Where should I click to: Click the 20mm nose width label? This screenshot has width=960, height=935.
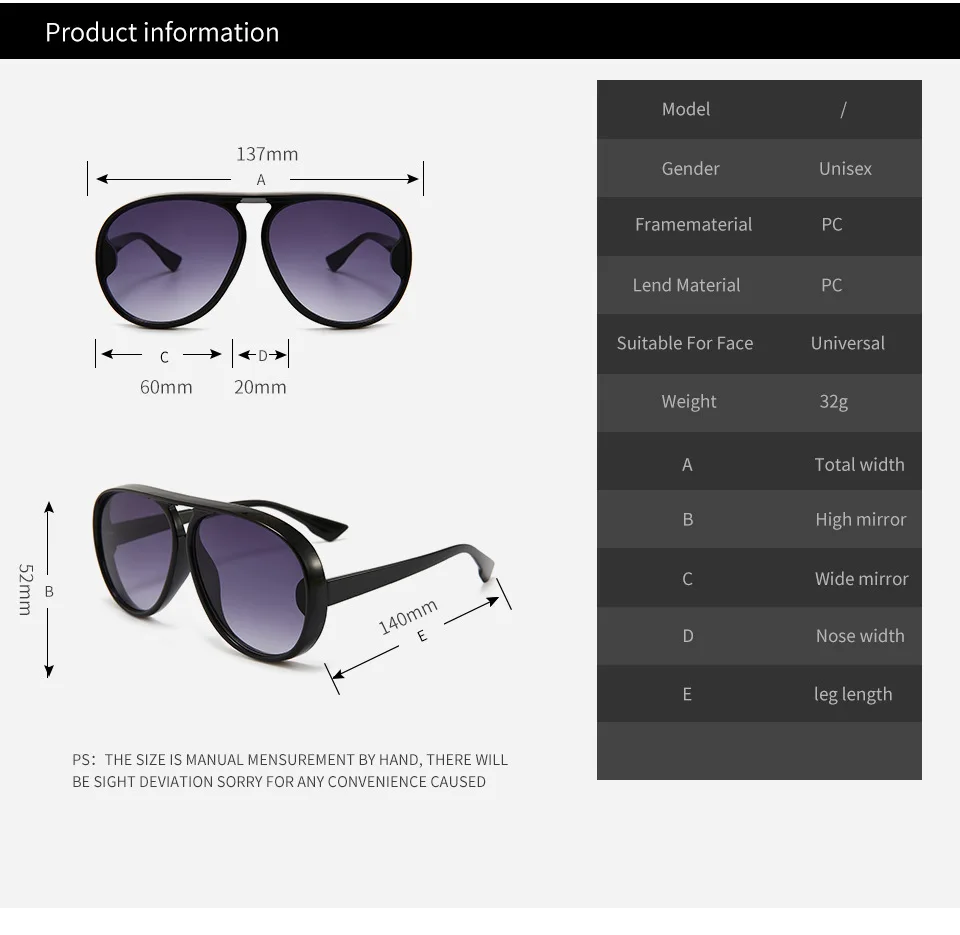(260, 387)
